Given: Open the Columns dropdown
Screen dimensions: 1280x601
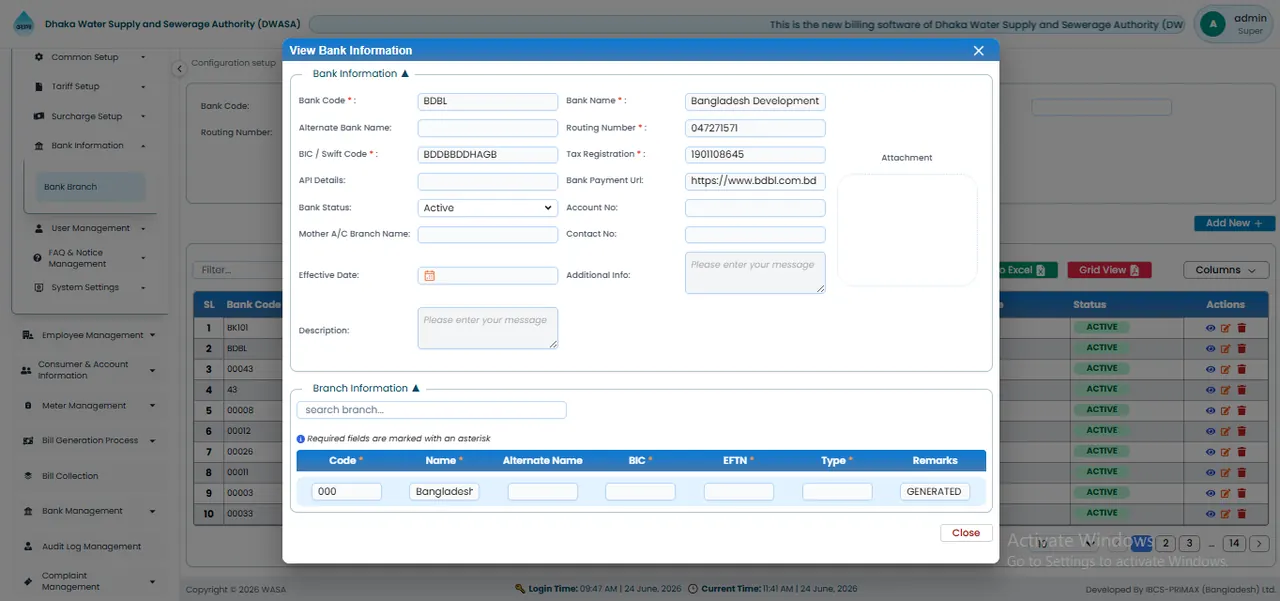Looking at the screenshot, I should (1226, 270).
